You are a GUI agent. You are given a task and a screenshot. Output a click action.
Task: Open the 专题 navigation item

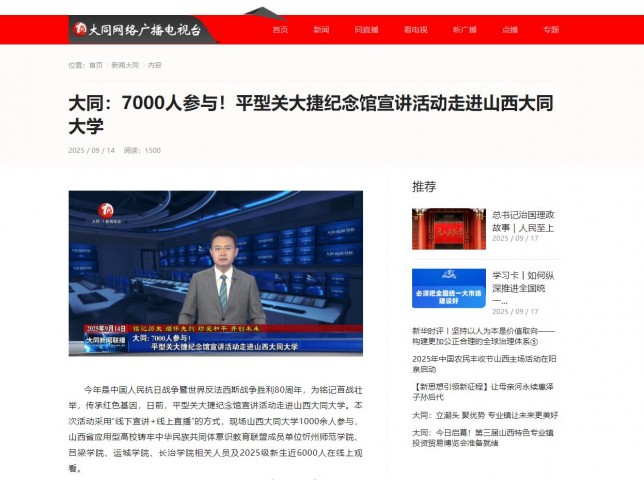click(x=551, y=30)
